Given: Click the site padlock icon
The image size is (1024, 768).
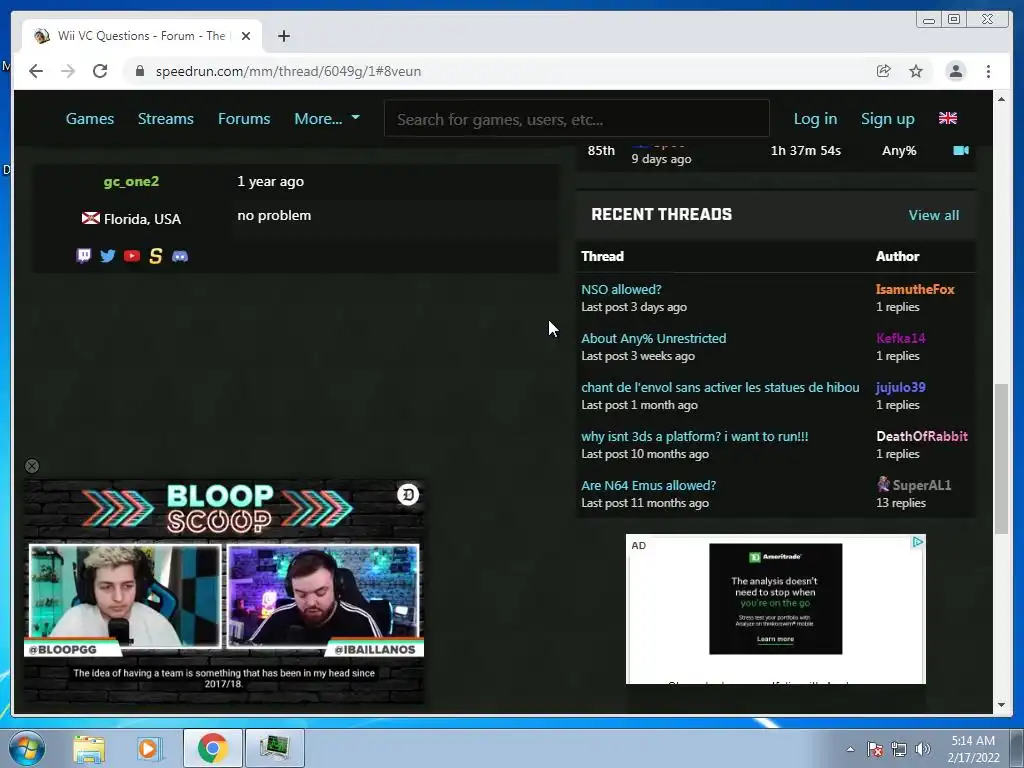Looking at the screenshot, I should tap(140, 71).
